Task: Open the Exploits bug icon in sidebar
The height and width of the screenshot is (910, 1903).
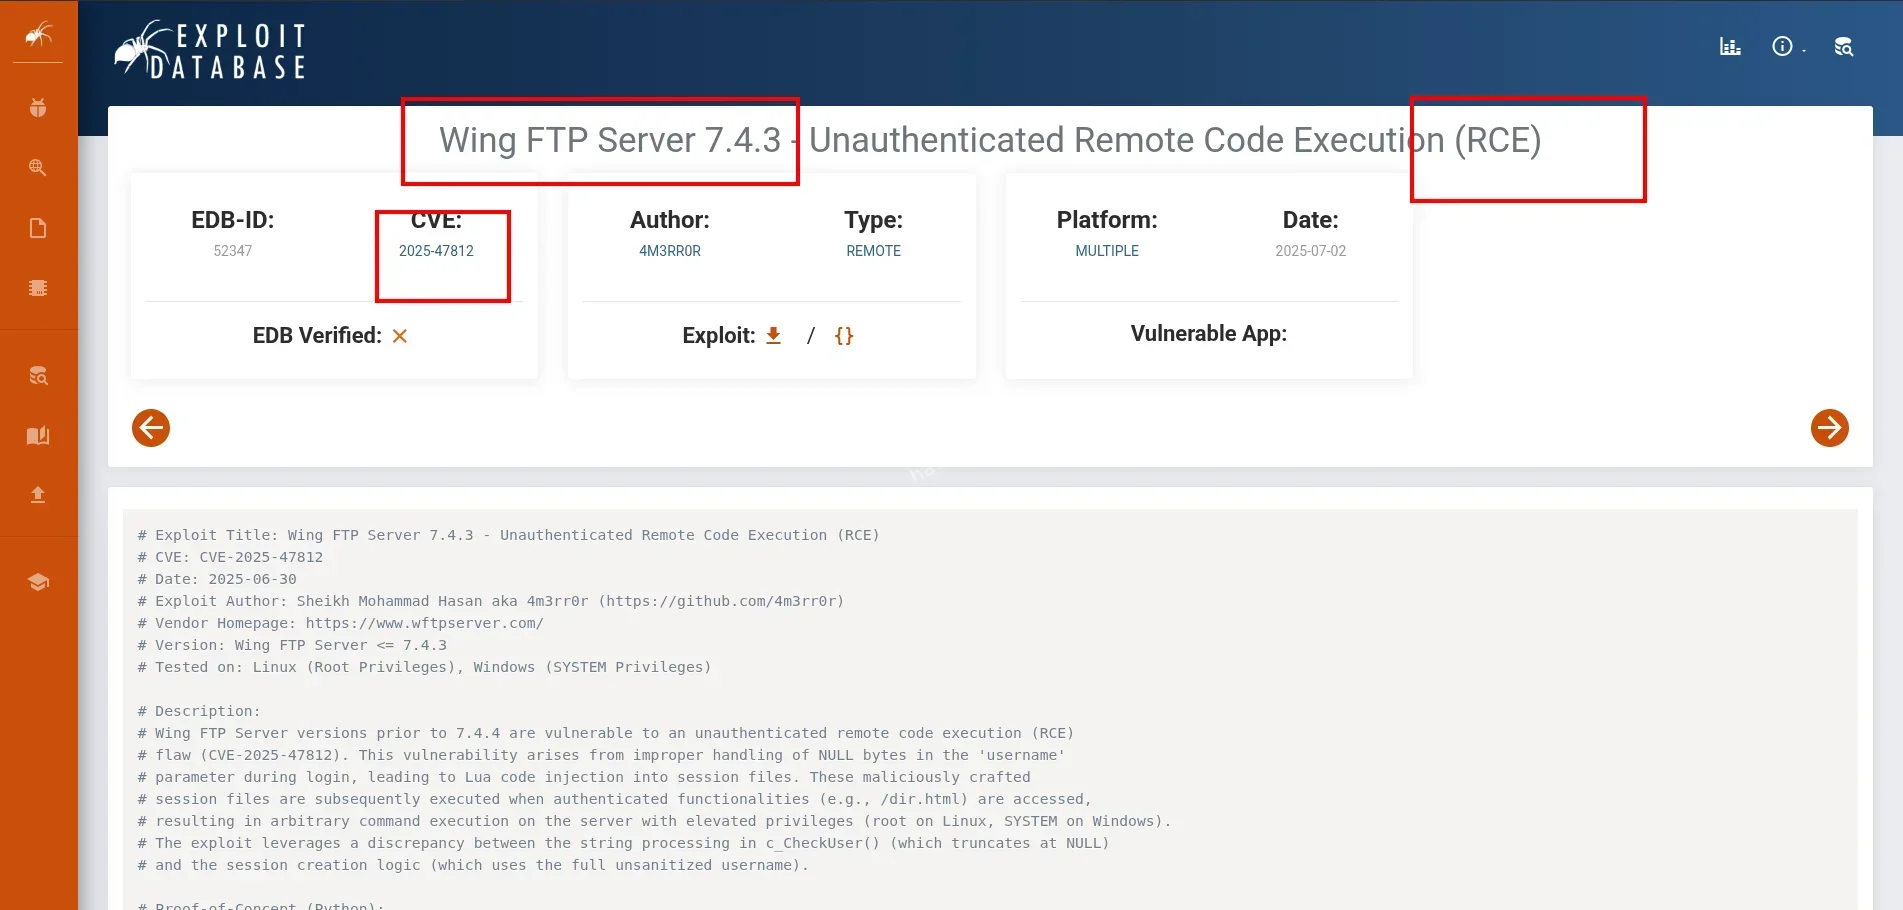Action: pyautogui.click(x=38, y=107)
